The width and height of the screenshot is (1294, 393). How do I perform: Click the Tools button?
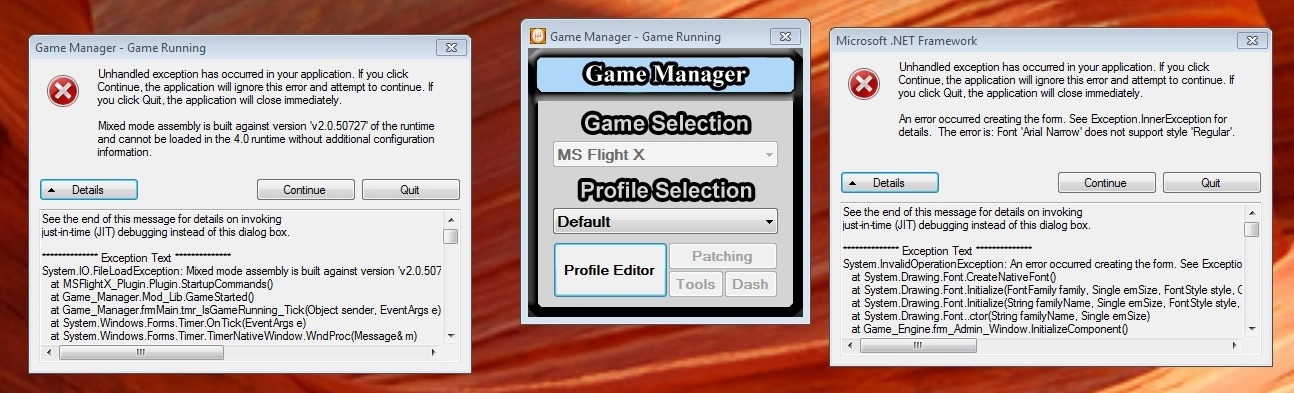click(696, 284)
